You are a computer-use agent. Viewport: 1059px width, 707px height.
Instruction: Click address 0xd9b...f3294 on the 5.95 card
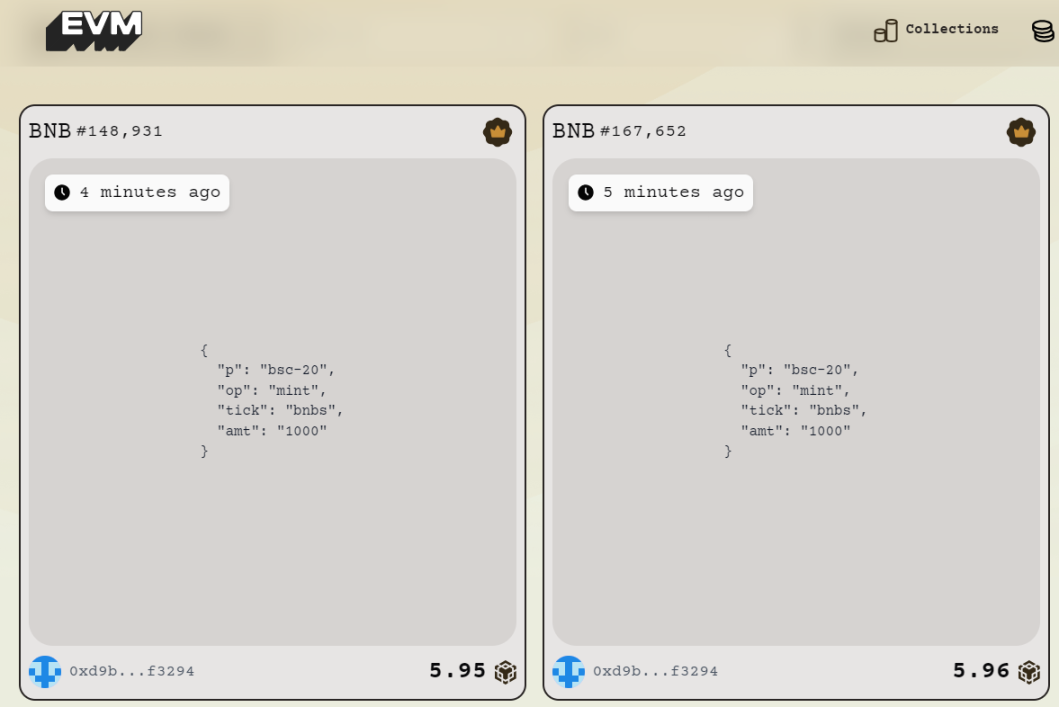132,671
